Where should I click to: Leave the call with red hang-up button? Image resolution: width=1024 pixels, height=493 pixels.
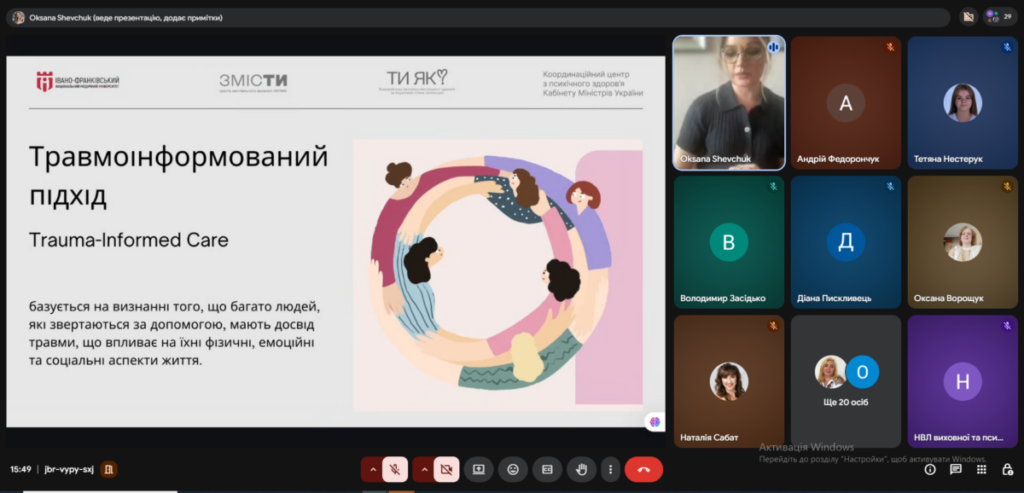pos(643,469)
